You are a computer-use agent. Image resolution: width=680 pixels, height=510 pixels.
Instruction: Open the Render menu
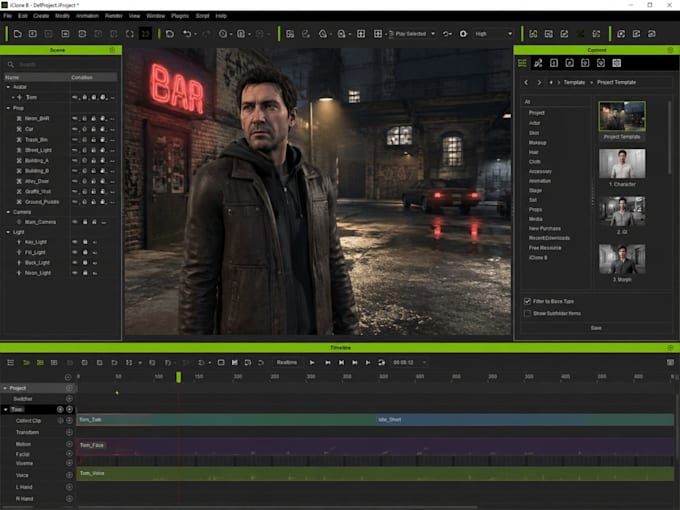tap(114, 16)
